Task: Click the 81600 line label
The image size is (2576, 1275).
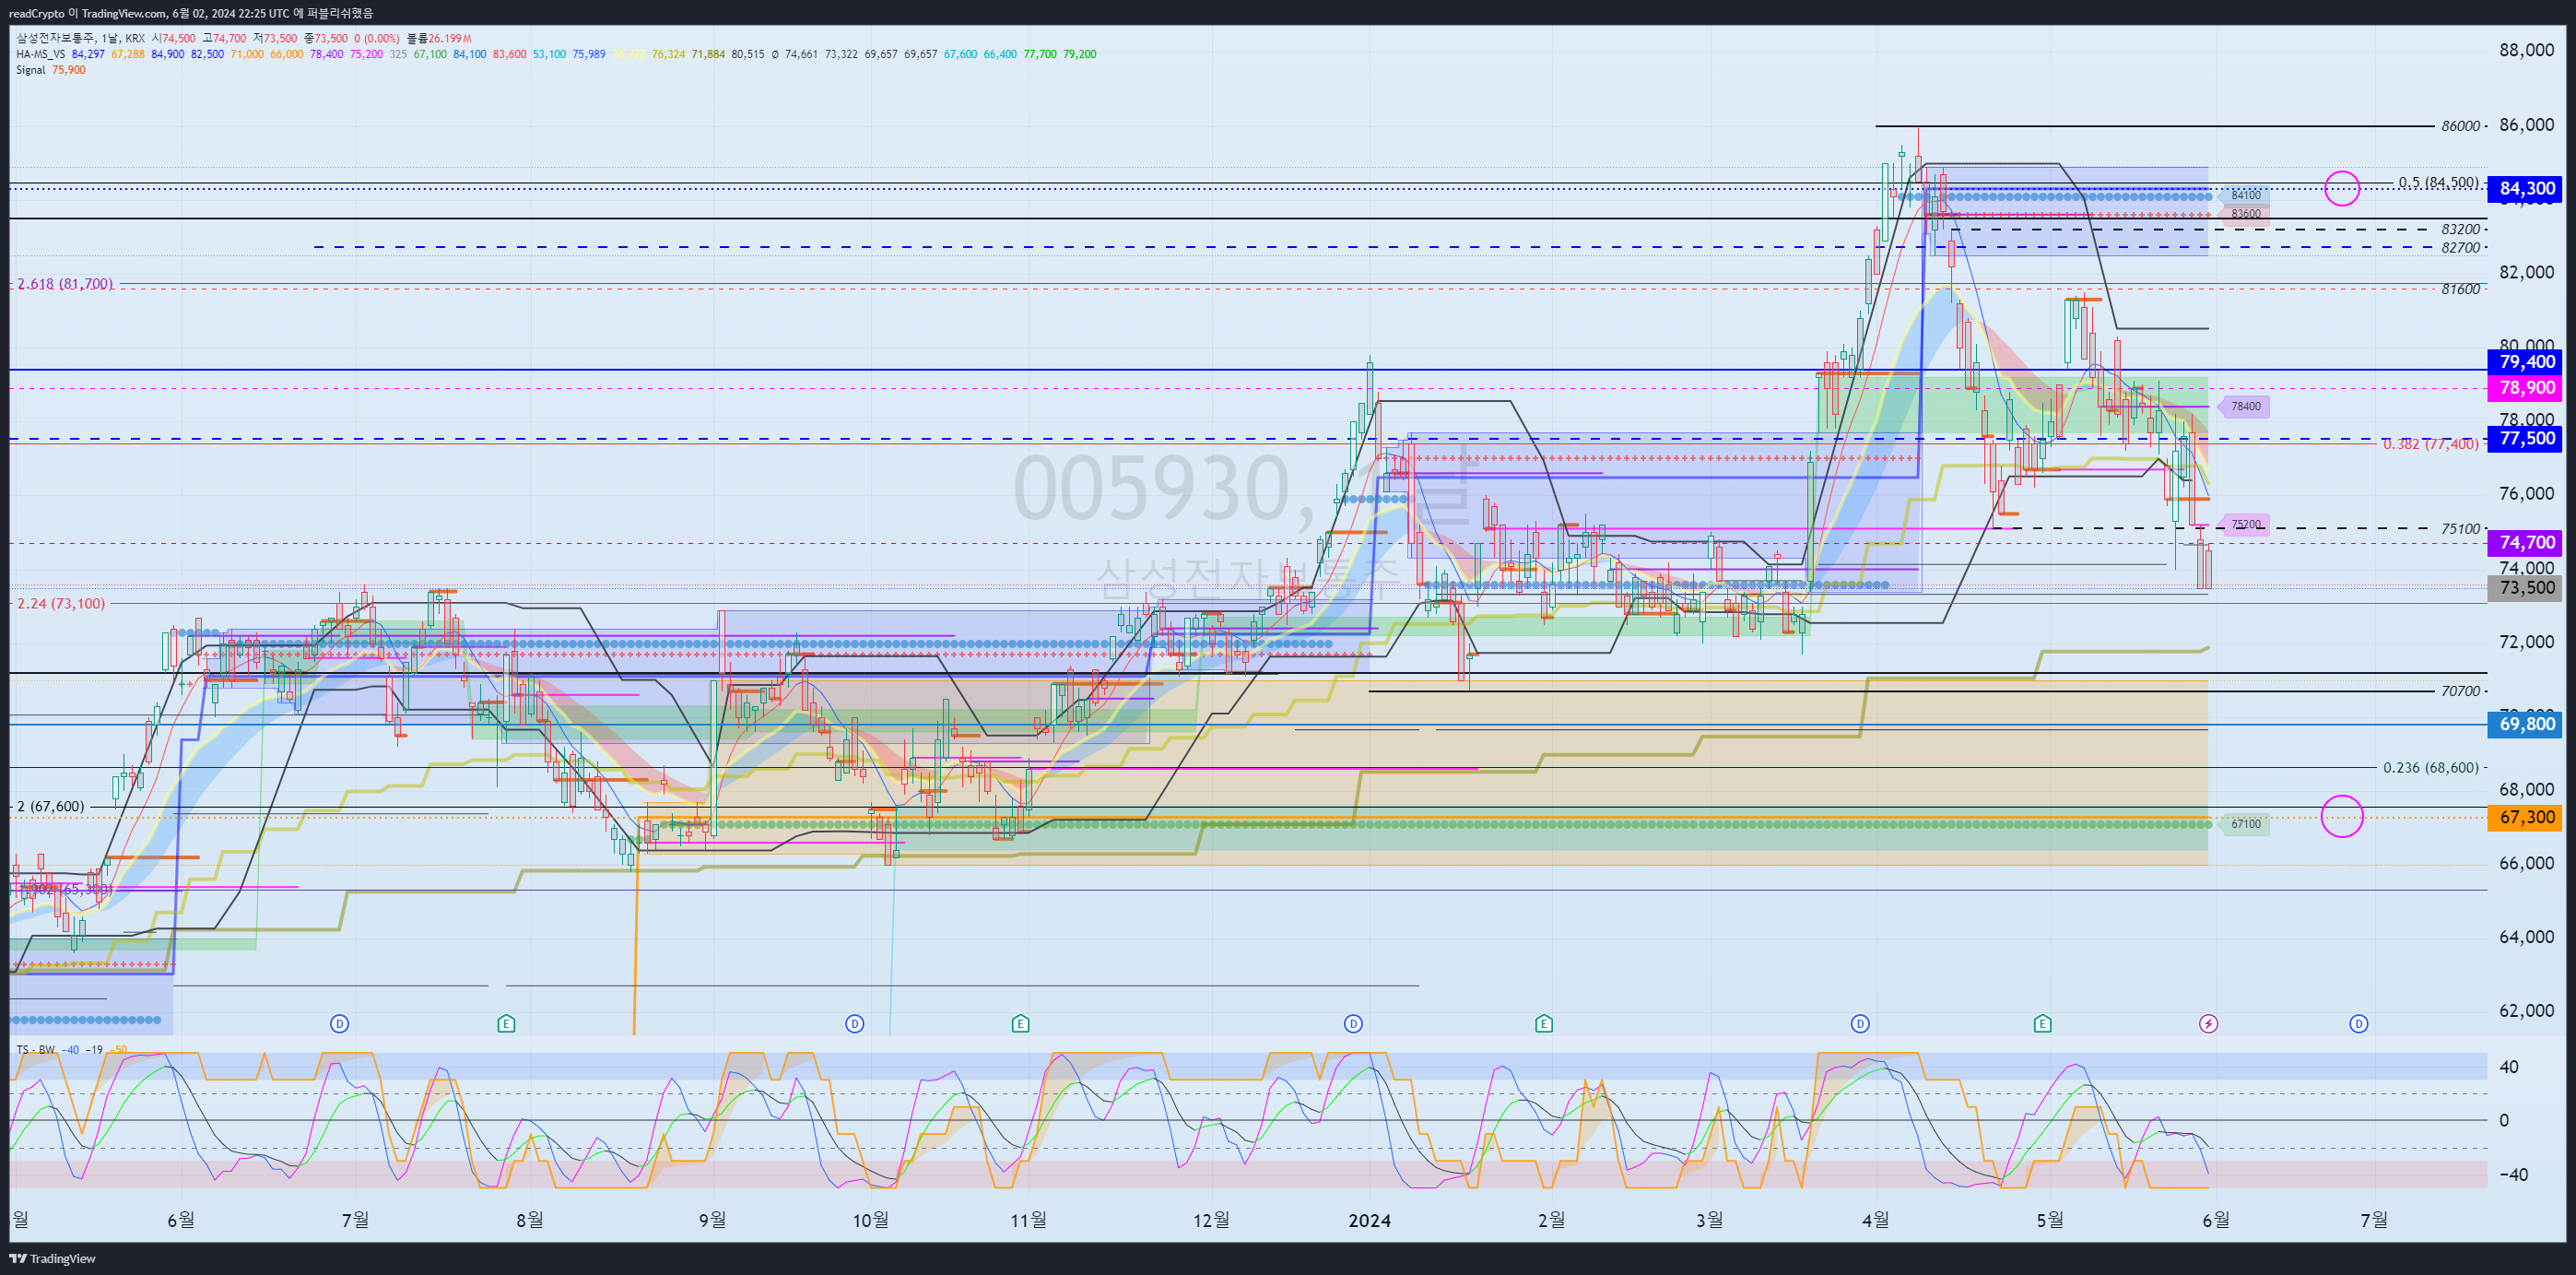Action: [x=2460, y=289]
